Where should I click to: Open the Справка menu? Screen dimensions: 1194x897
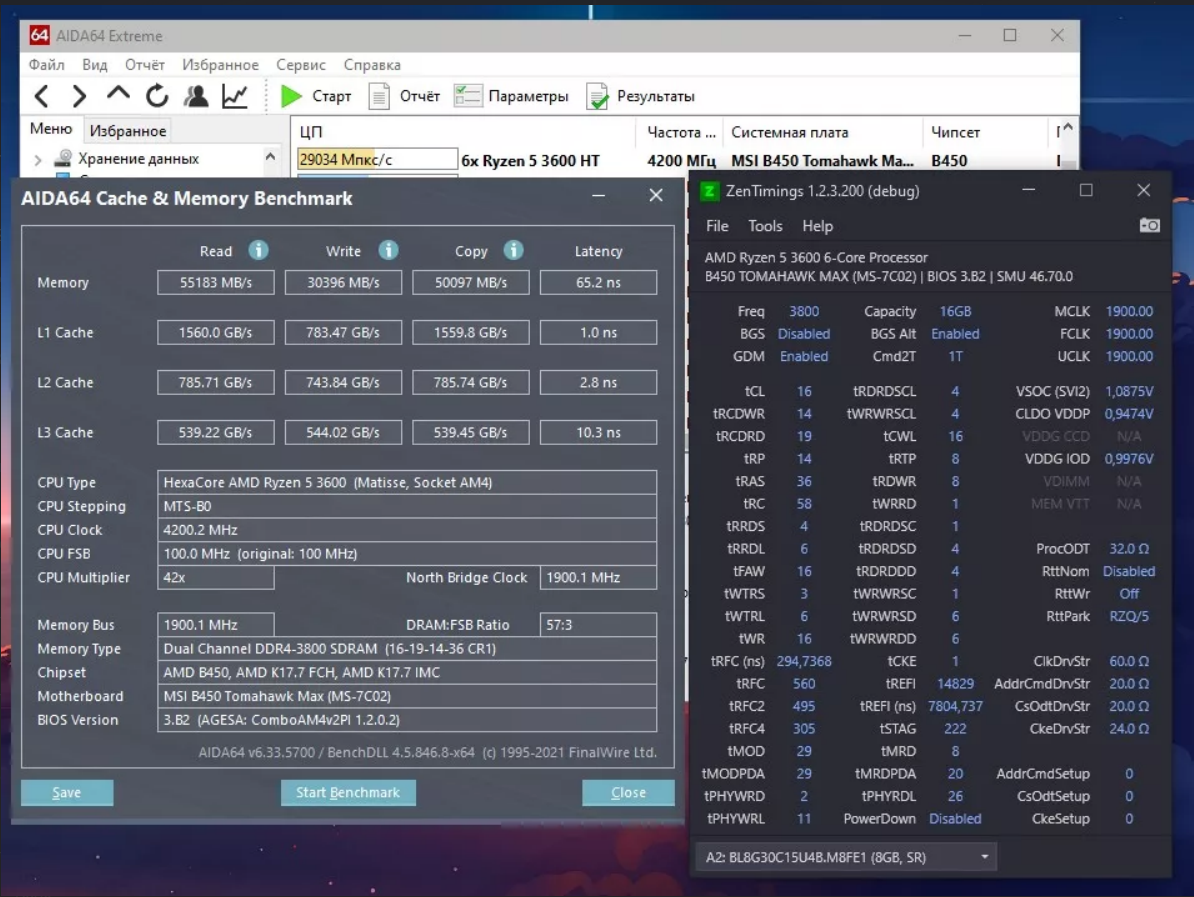pos(372,65)
